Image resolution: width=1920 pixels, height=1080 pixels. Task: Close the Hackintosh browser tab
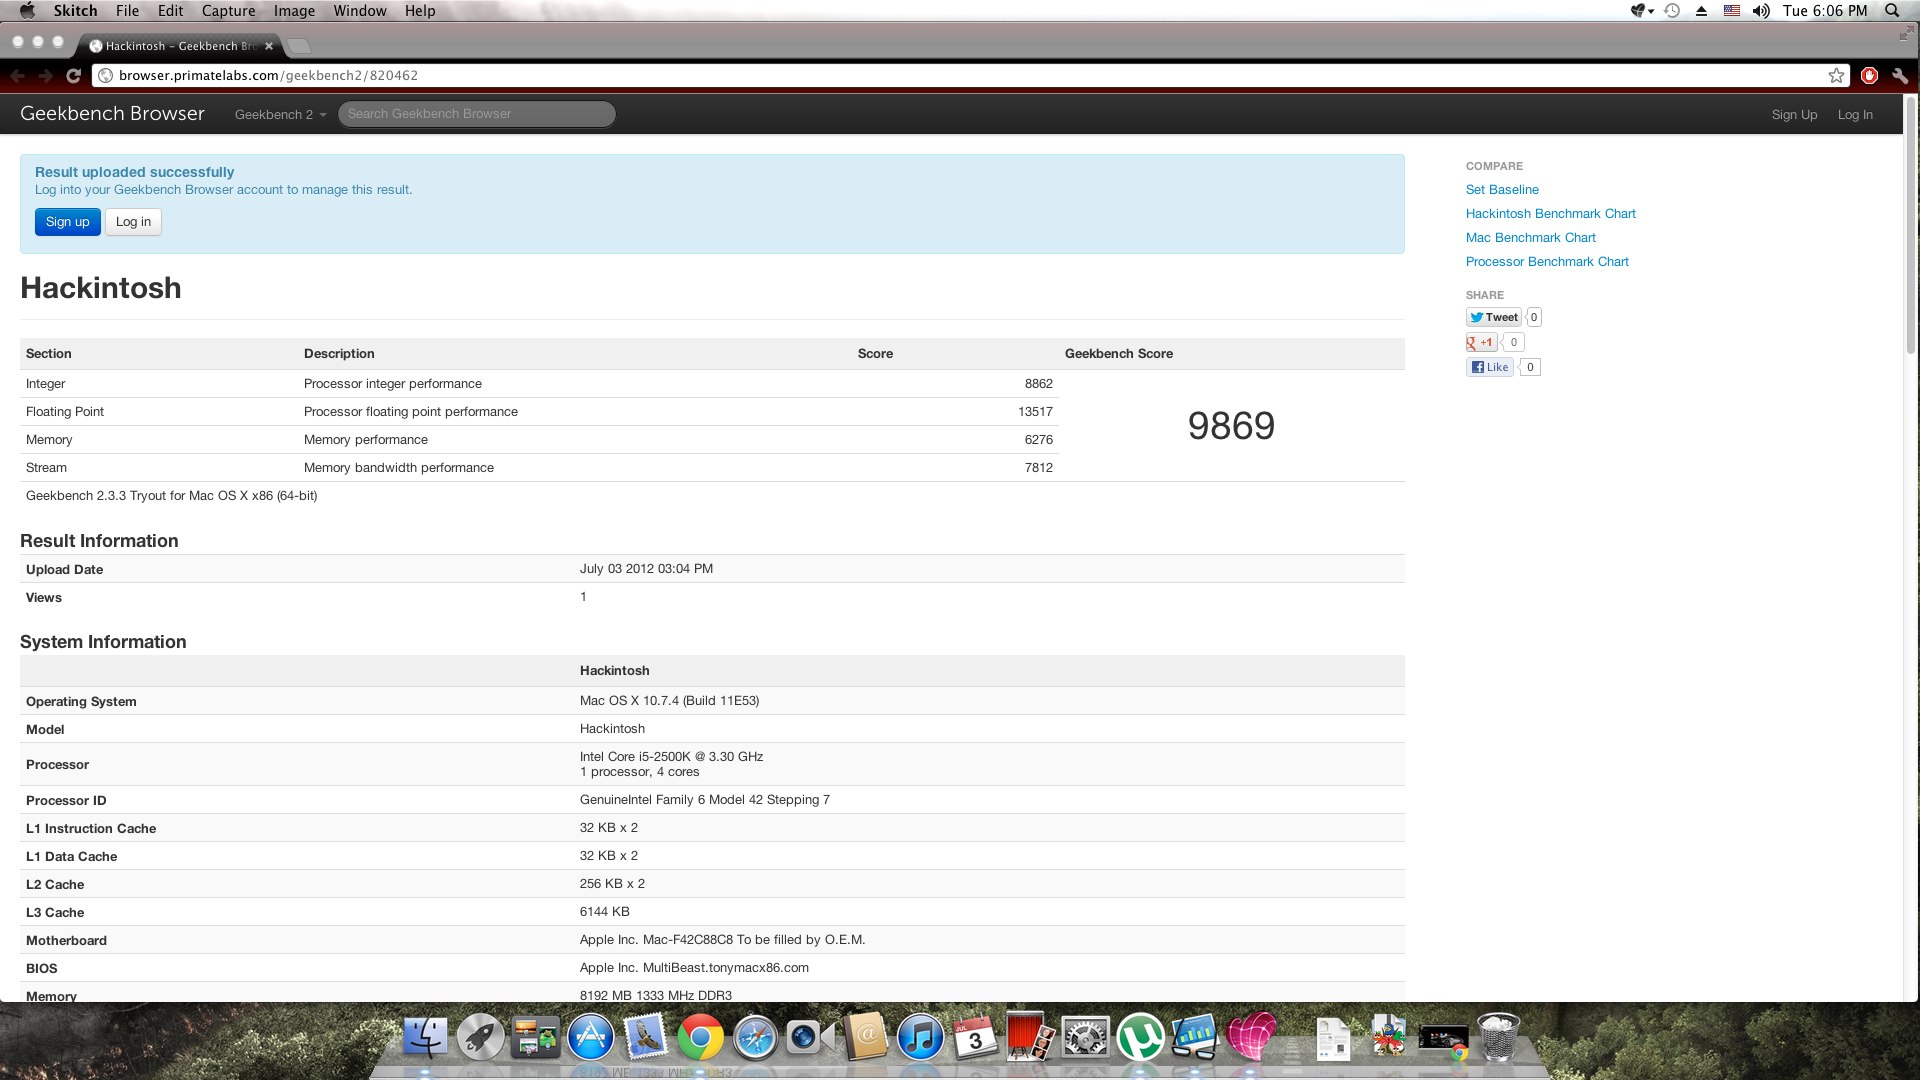[x=269, y=46]
